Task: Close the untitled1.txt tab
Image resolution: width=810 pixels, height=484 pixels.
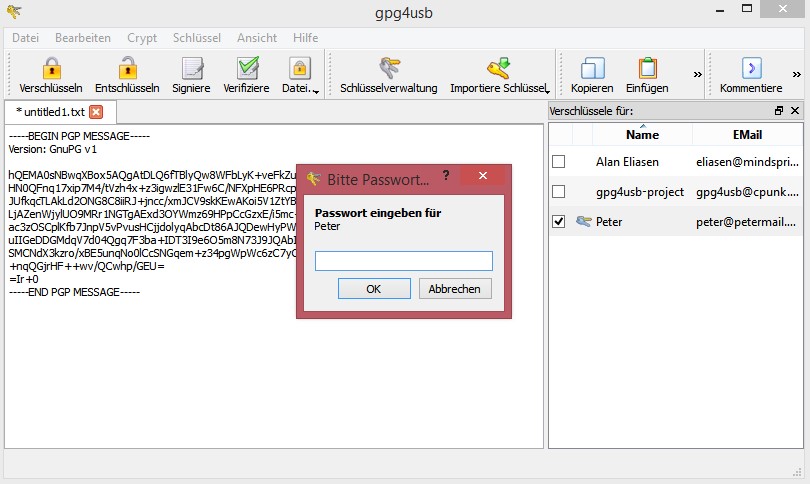Action: 96,111
